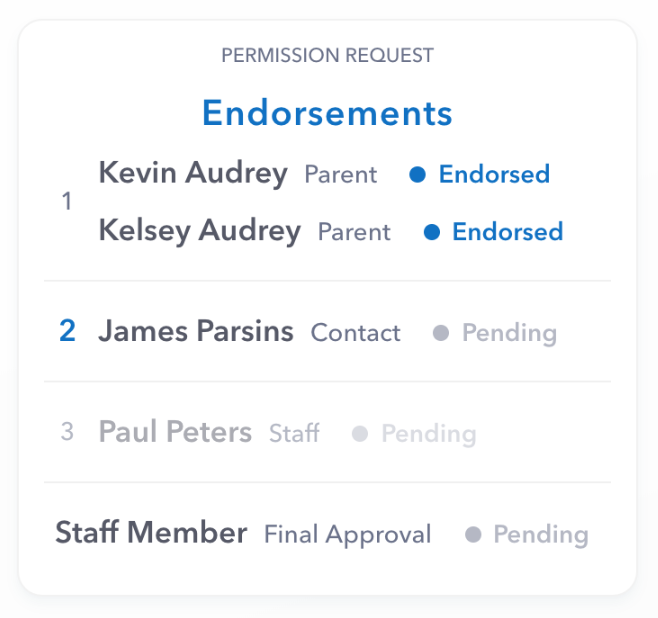This screenshot has height=618, width=658.
Task: Click the blue step number 2
Action: (67, 331)
